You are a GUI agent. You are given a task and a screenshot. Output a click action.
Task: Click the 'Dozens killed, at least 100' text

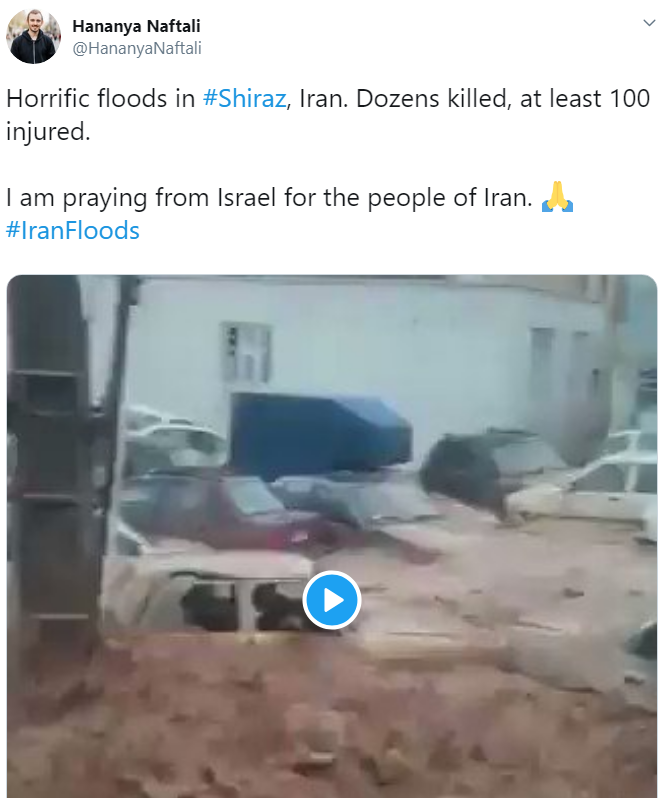pos(503,98)
